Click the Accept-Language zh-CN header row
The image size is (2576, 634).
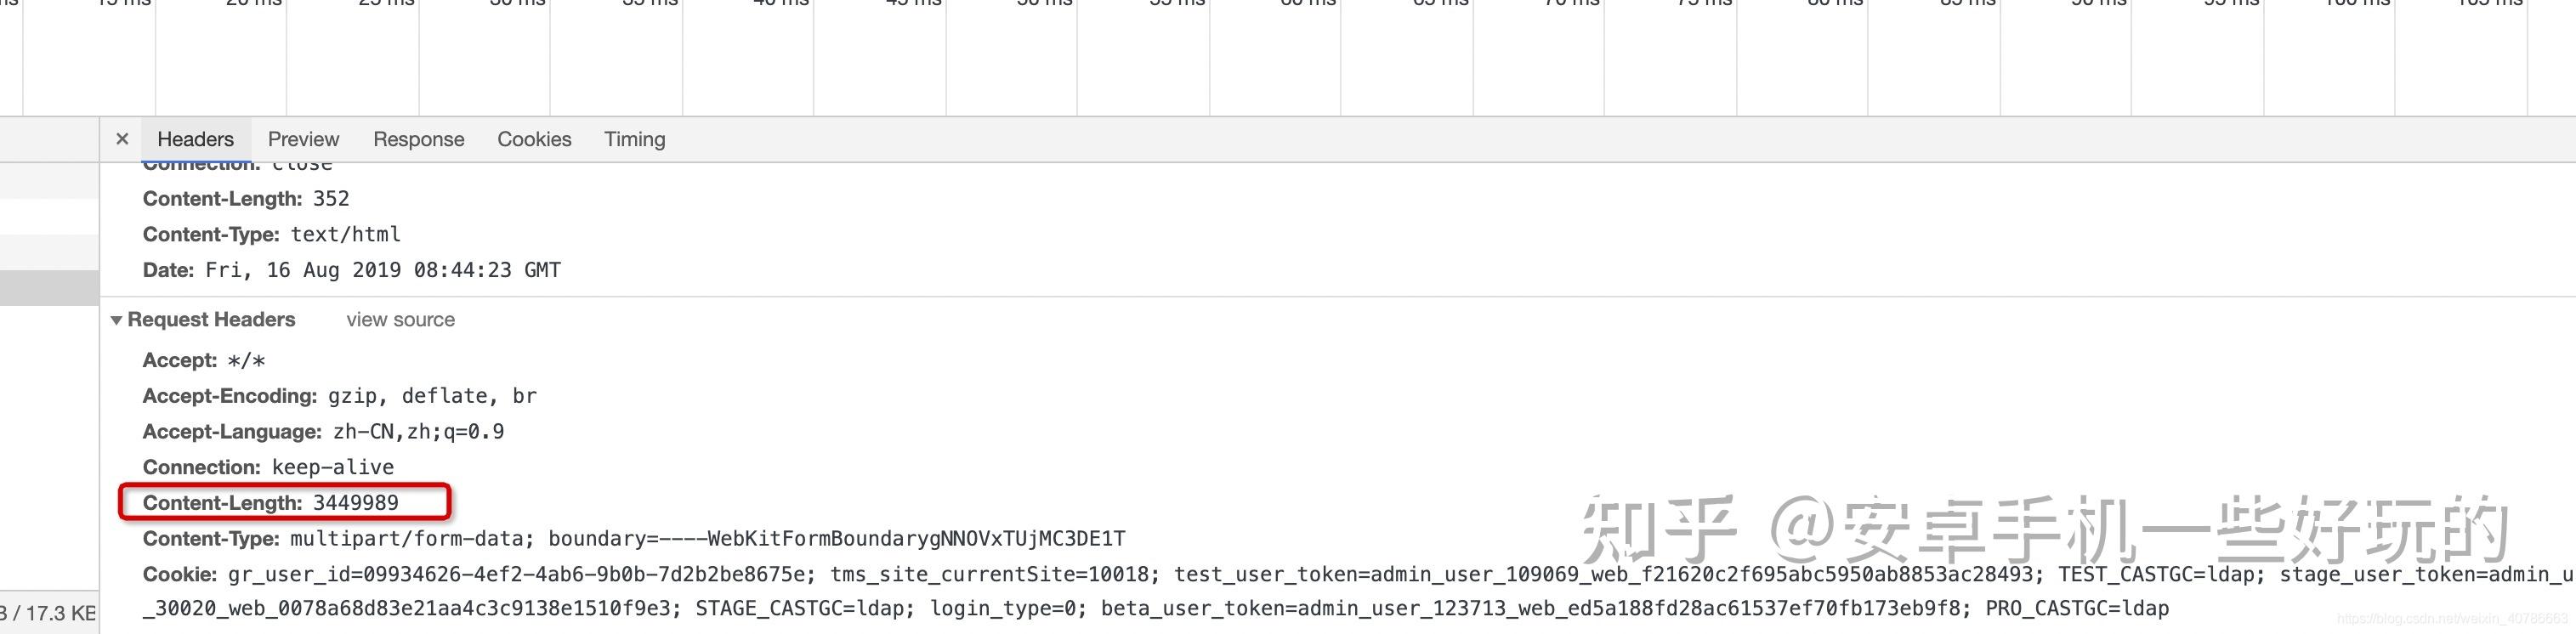point(323,432)
